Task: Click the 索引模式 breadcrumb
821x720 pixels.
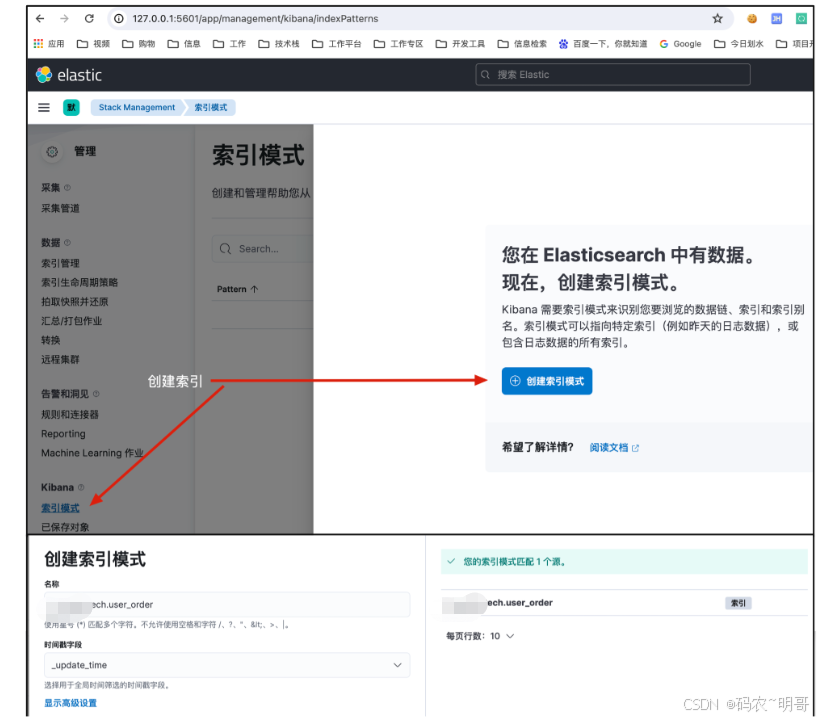Action: tap(211, 107)
